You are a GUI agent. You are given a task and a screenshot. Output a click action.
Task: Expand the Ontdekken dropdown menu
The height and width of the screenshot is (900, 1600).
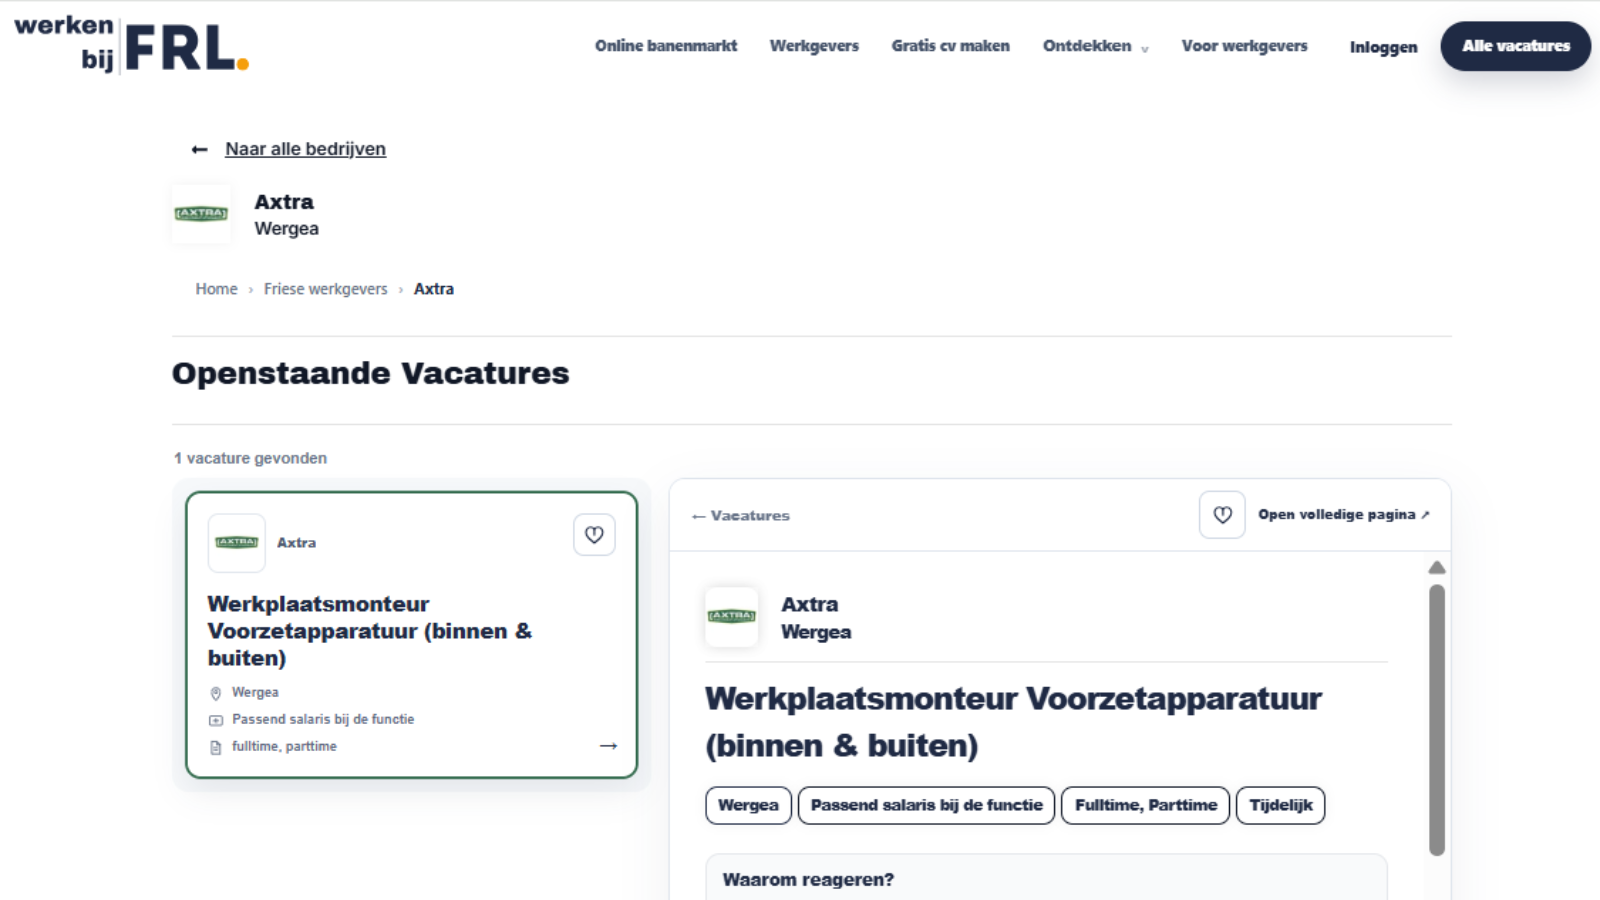point(1096,46)
